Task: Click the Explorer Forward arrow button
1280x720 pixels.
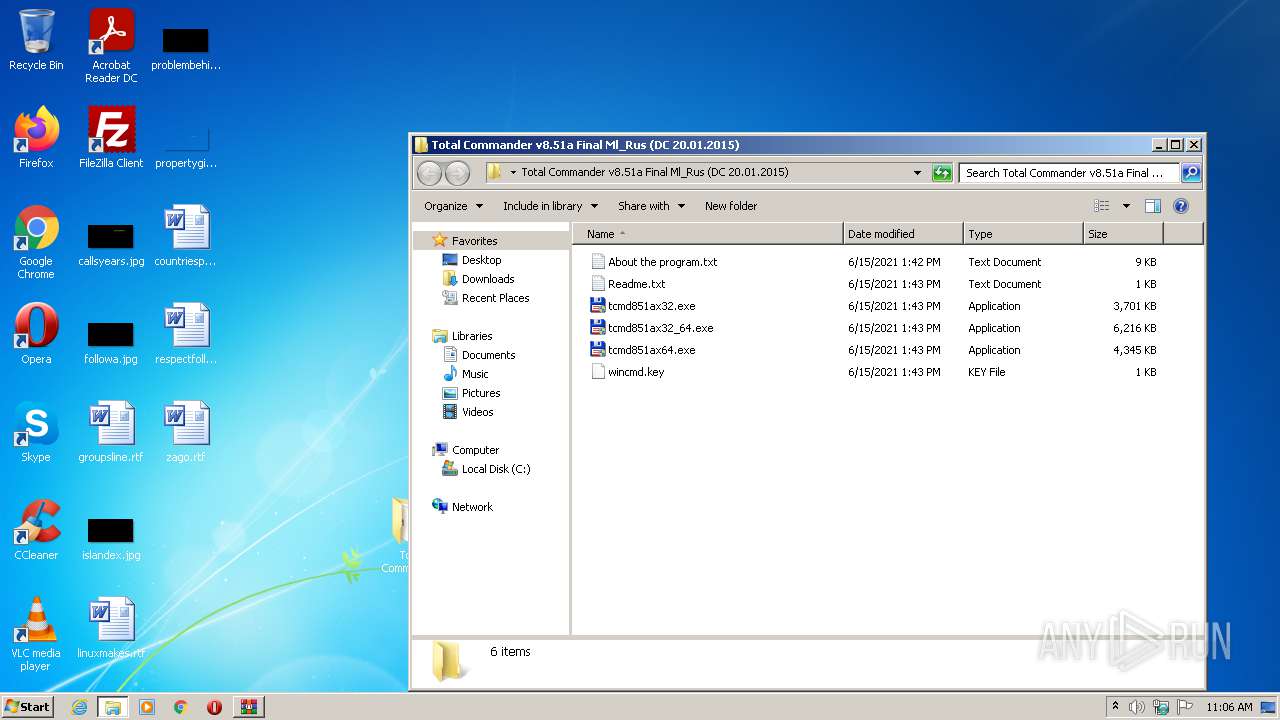Action: pyautogui.click(x=457, y=173)
